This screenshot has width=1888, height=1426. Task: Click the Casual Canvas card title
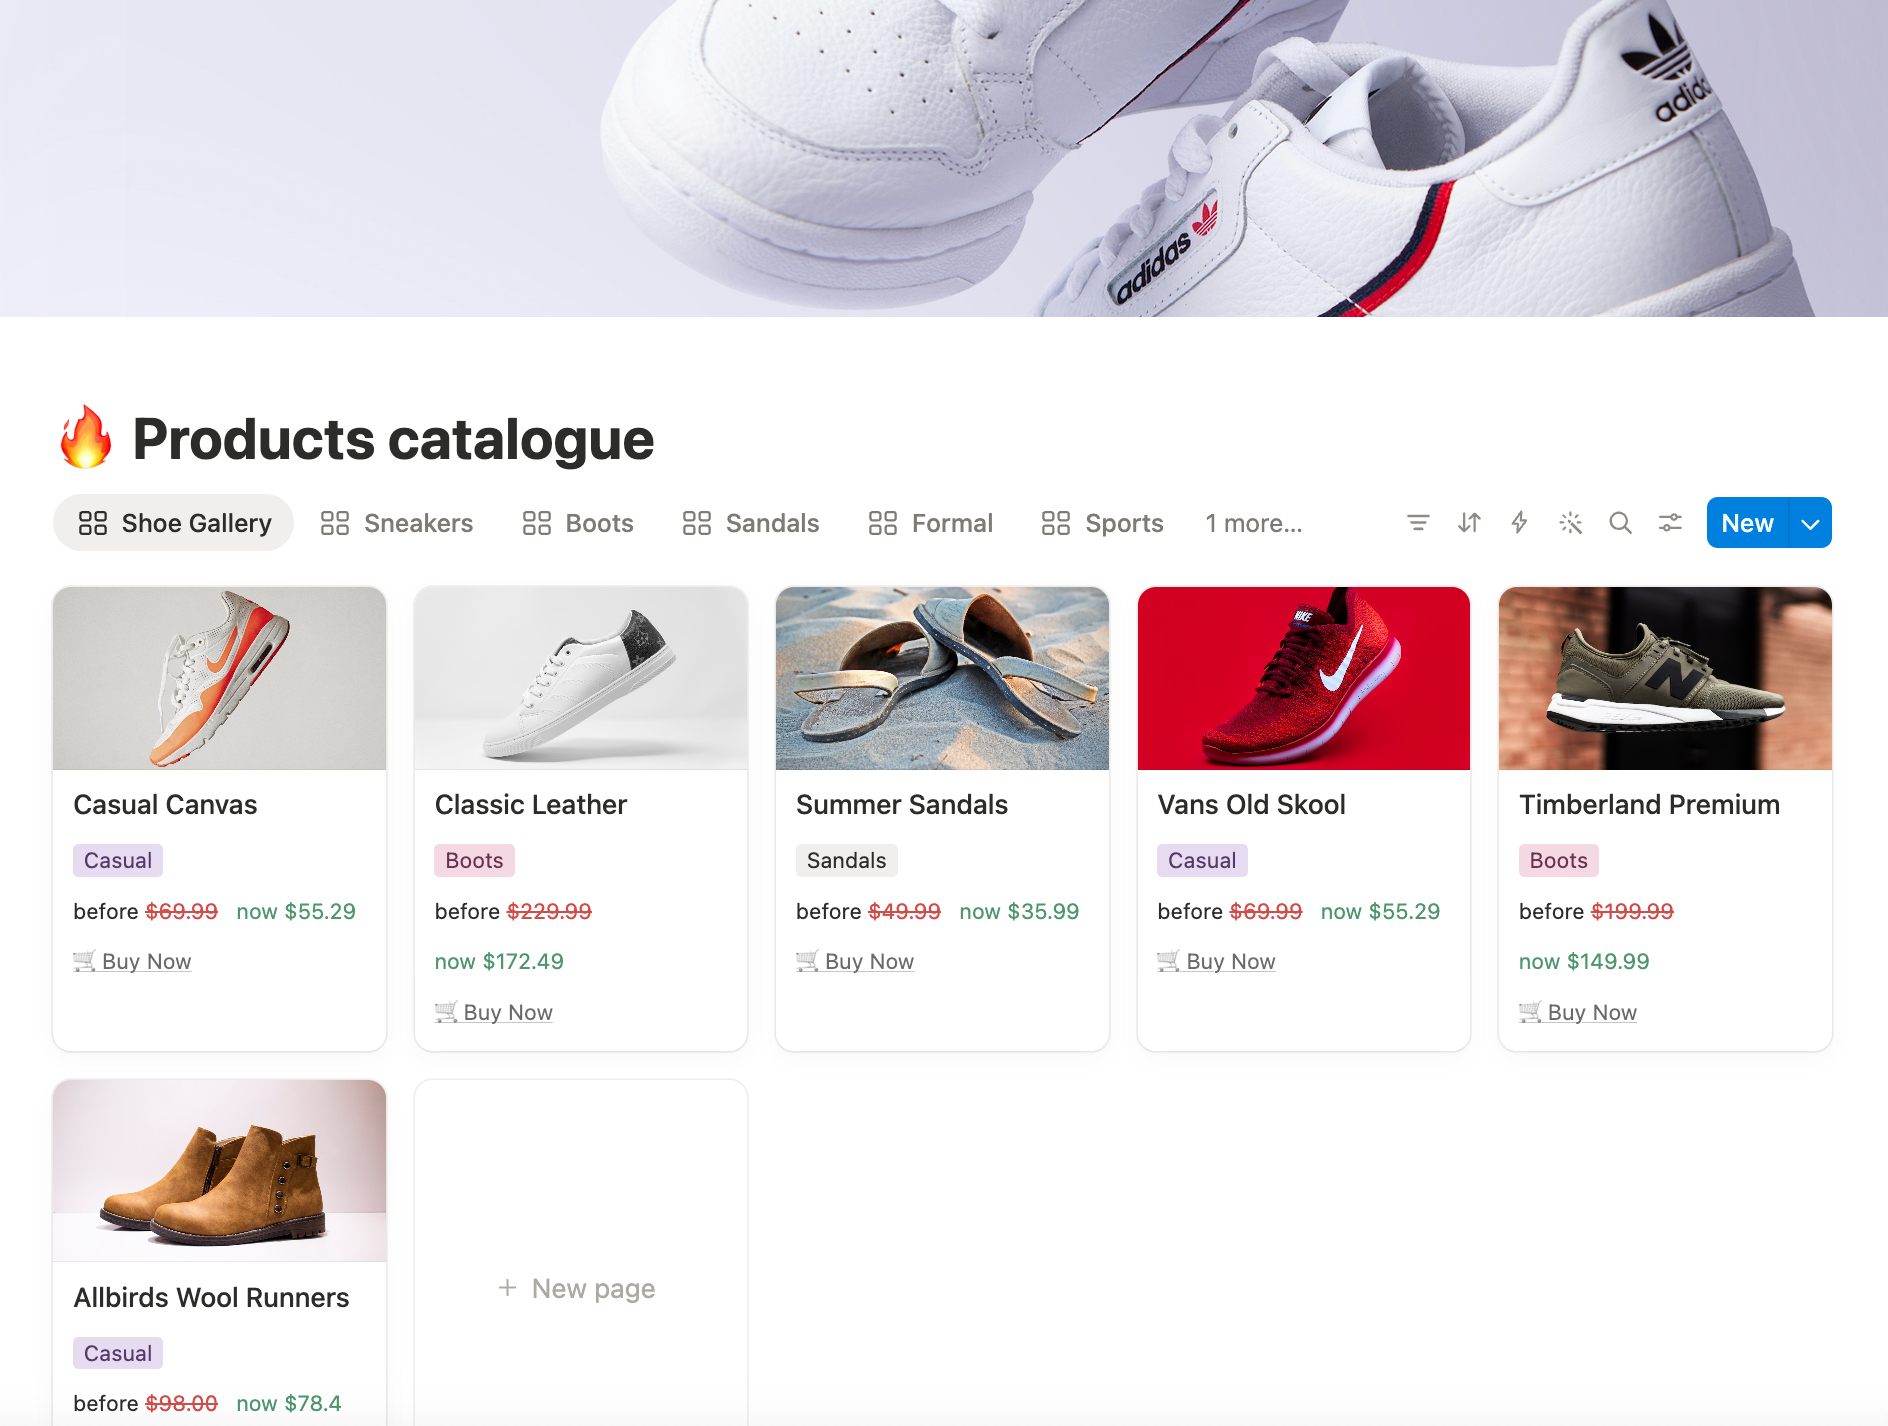tap(165, 805)
